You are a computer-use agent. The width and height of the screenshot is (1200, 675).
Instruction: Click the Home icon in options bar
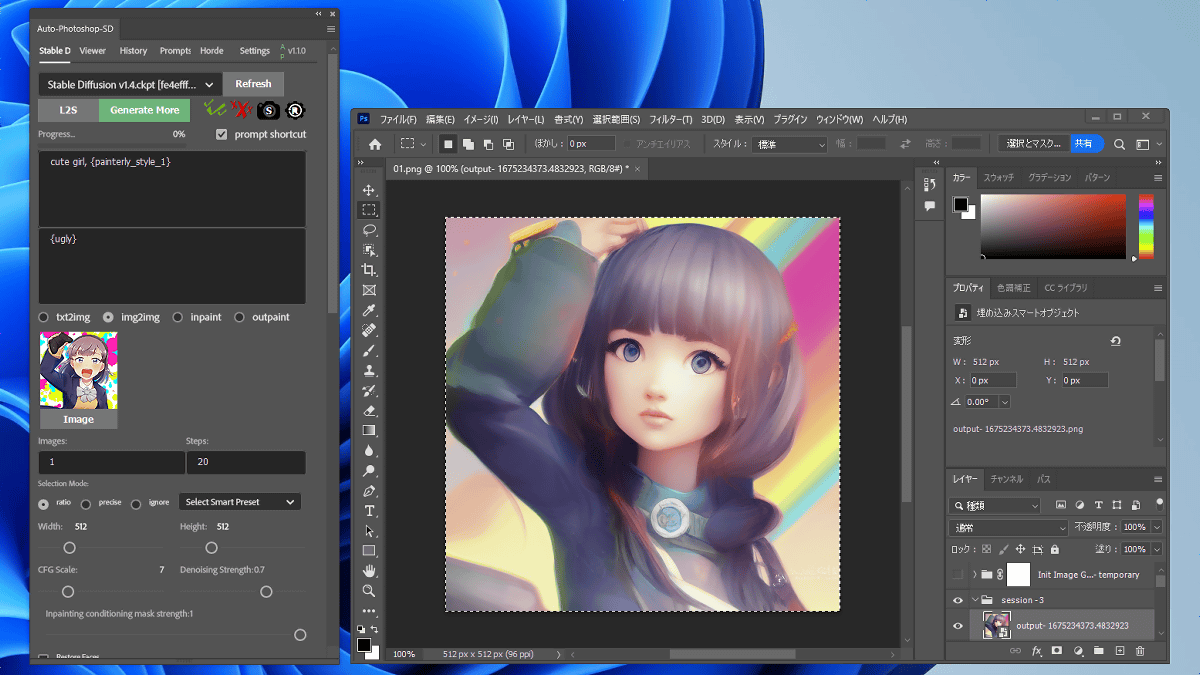click(375, 144)
